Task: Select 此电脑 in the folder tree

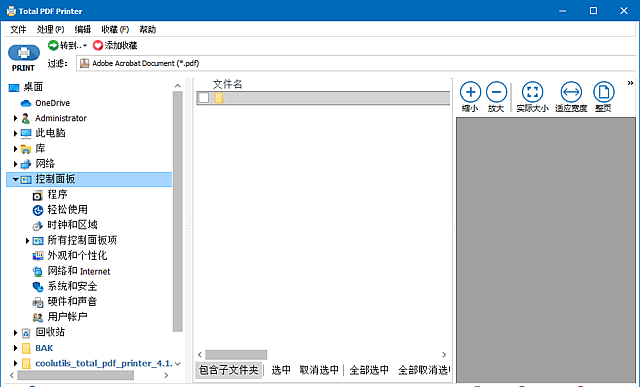Action: pyautogui.click(x=50, y=133)
